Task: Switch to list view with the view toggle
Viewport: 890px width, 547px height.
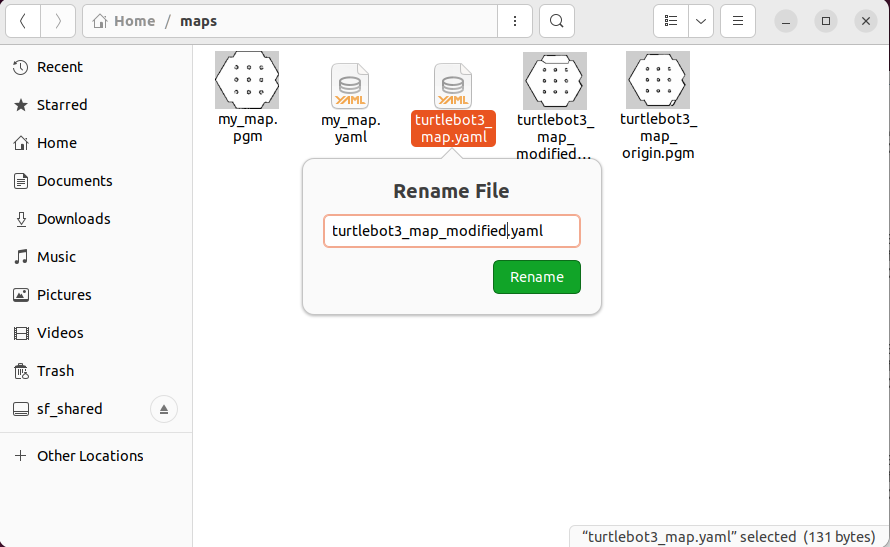Action: [x=671, y=21]
